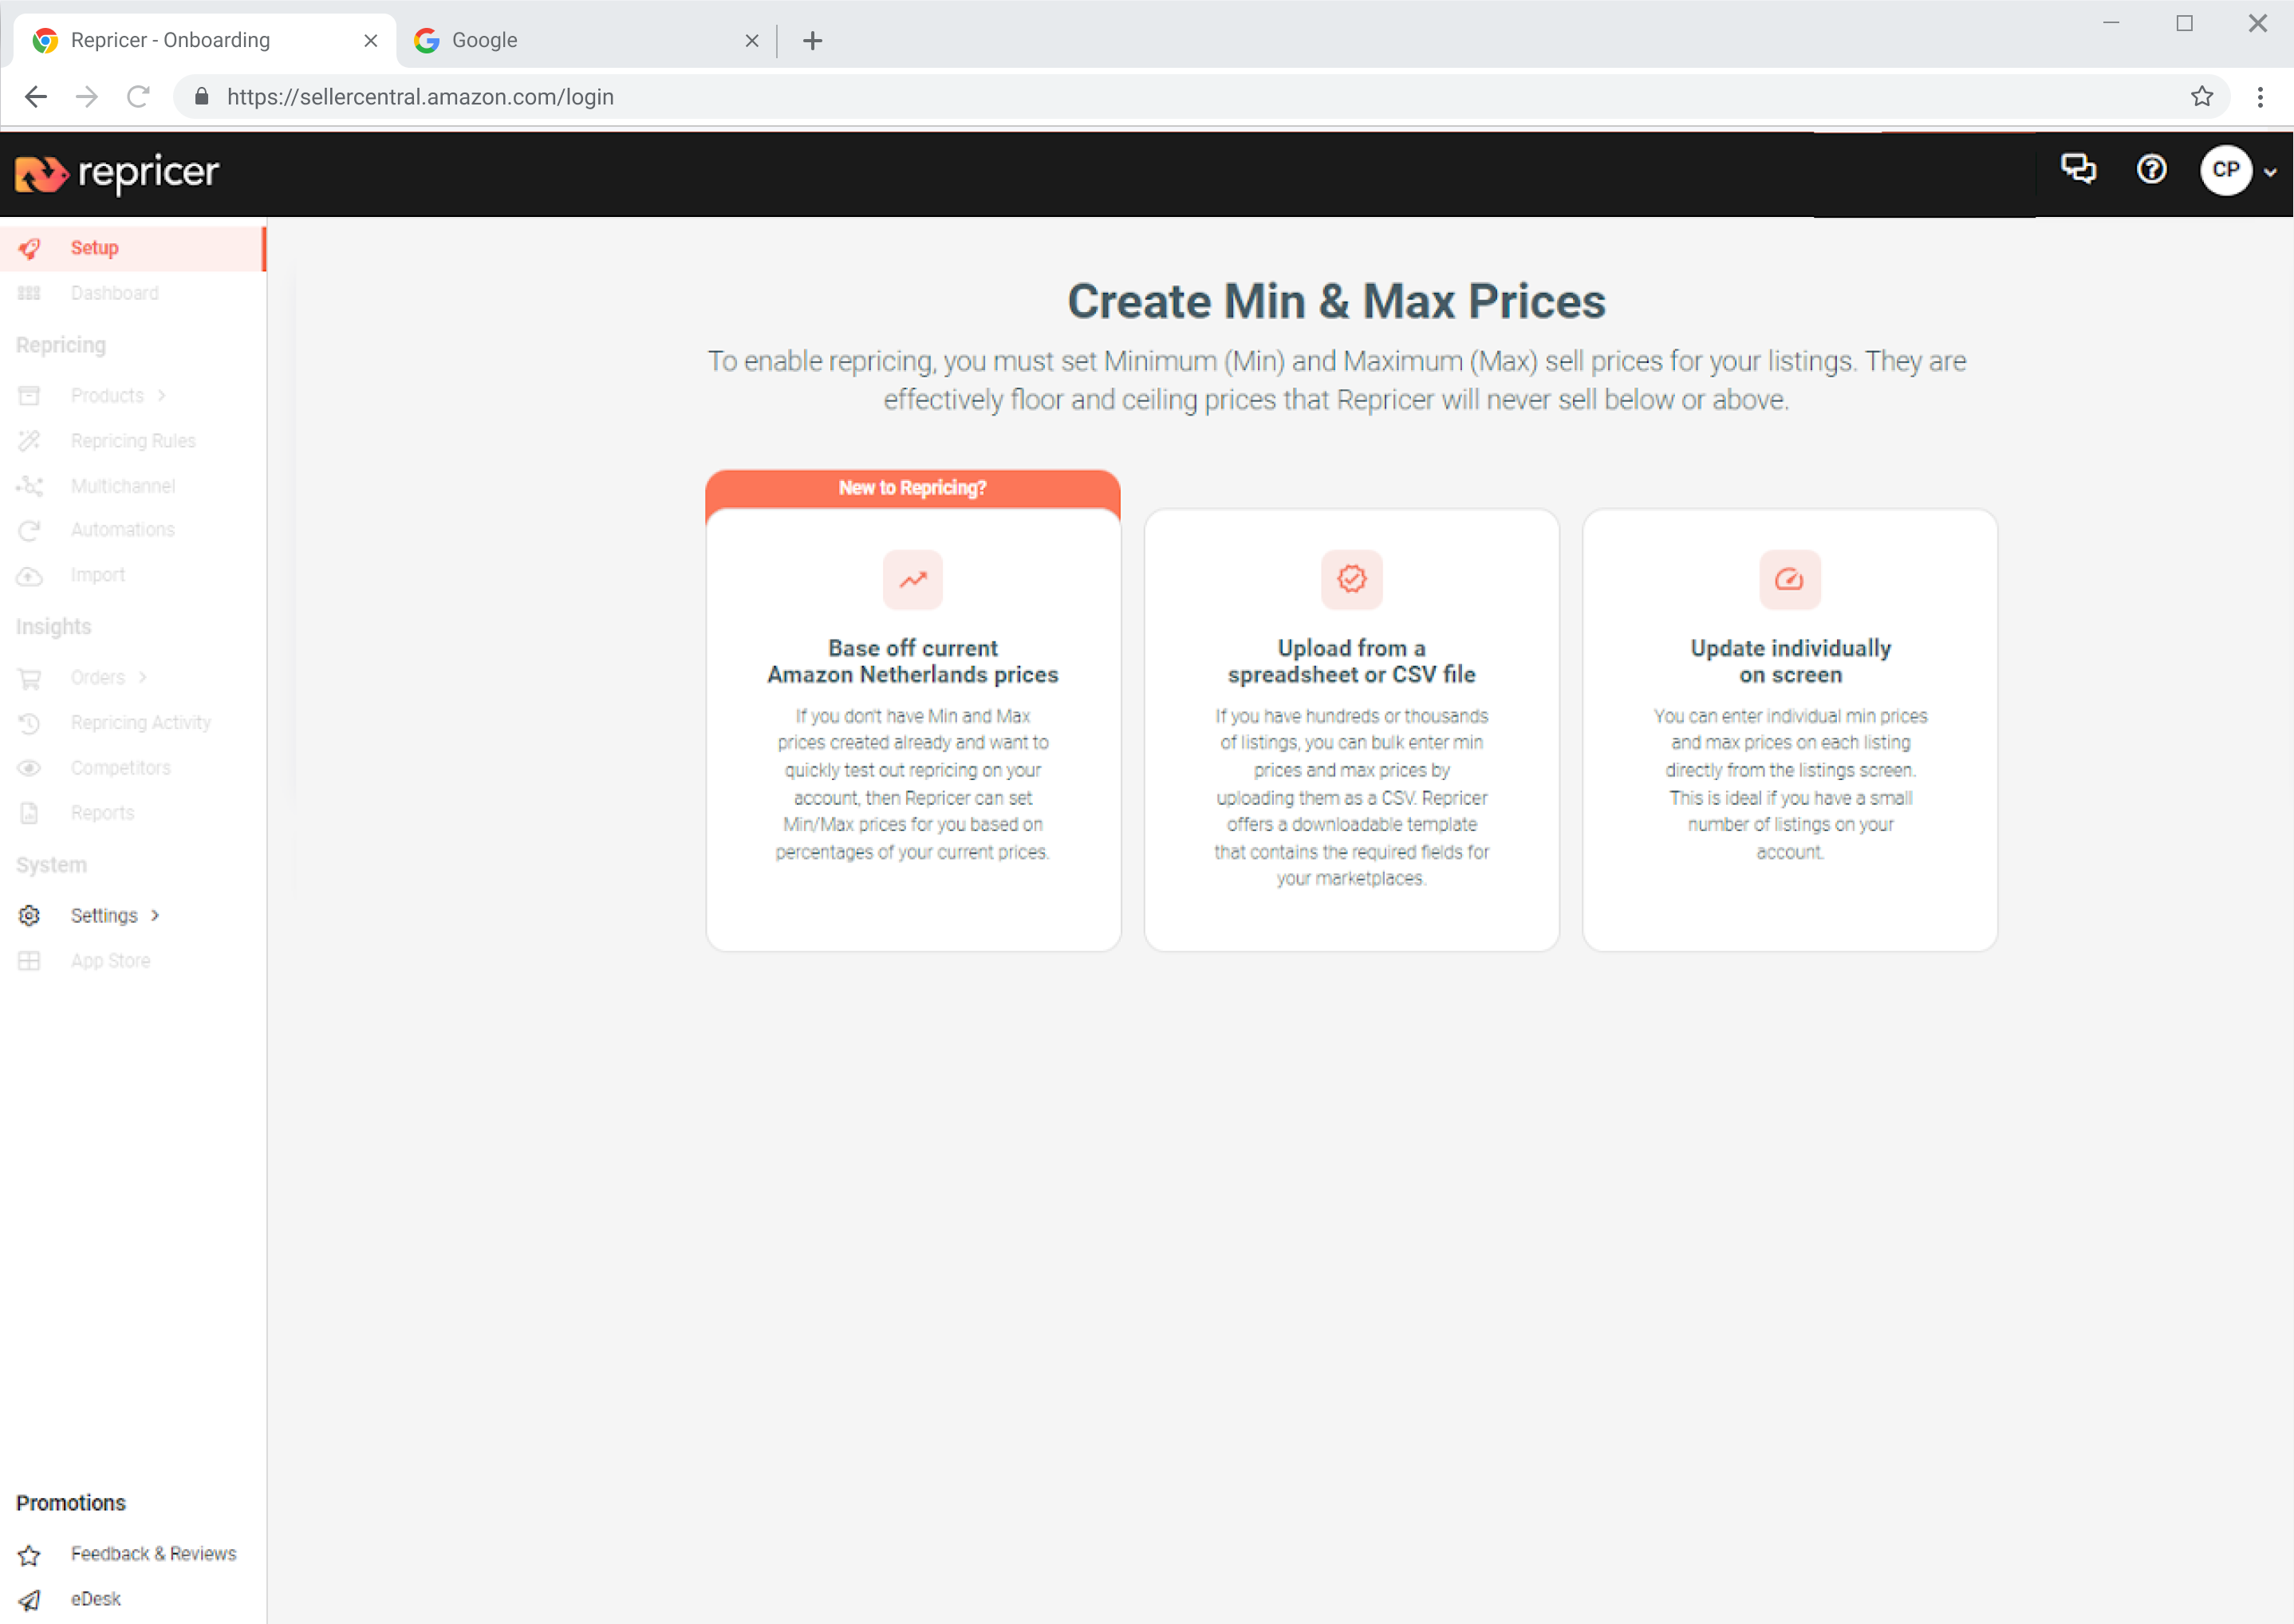Image resolution: width=2294 pixels, height=1624 pixels.
Task: Go forward in browser history
Action: click(87, 97)
